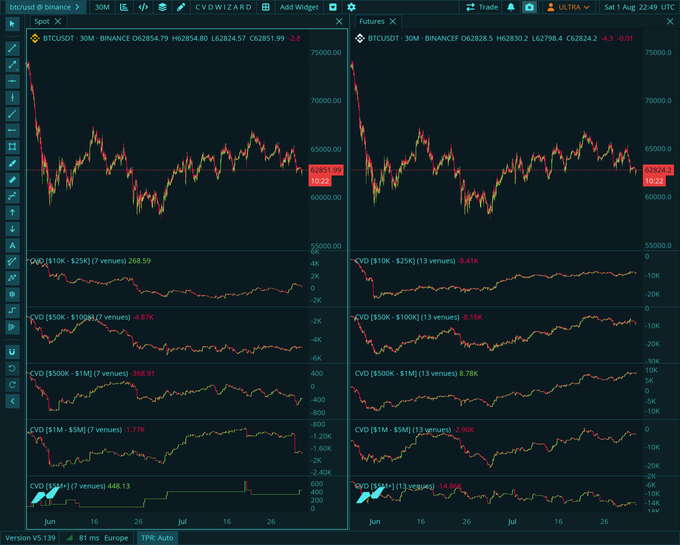This screenshot has height=545, width=680.
Task: Select the vertical line tool
Action: 12,98
